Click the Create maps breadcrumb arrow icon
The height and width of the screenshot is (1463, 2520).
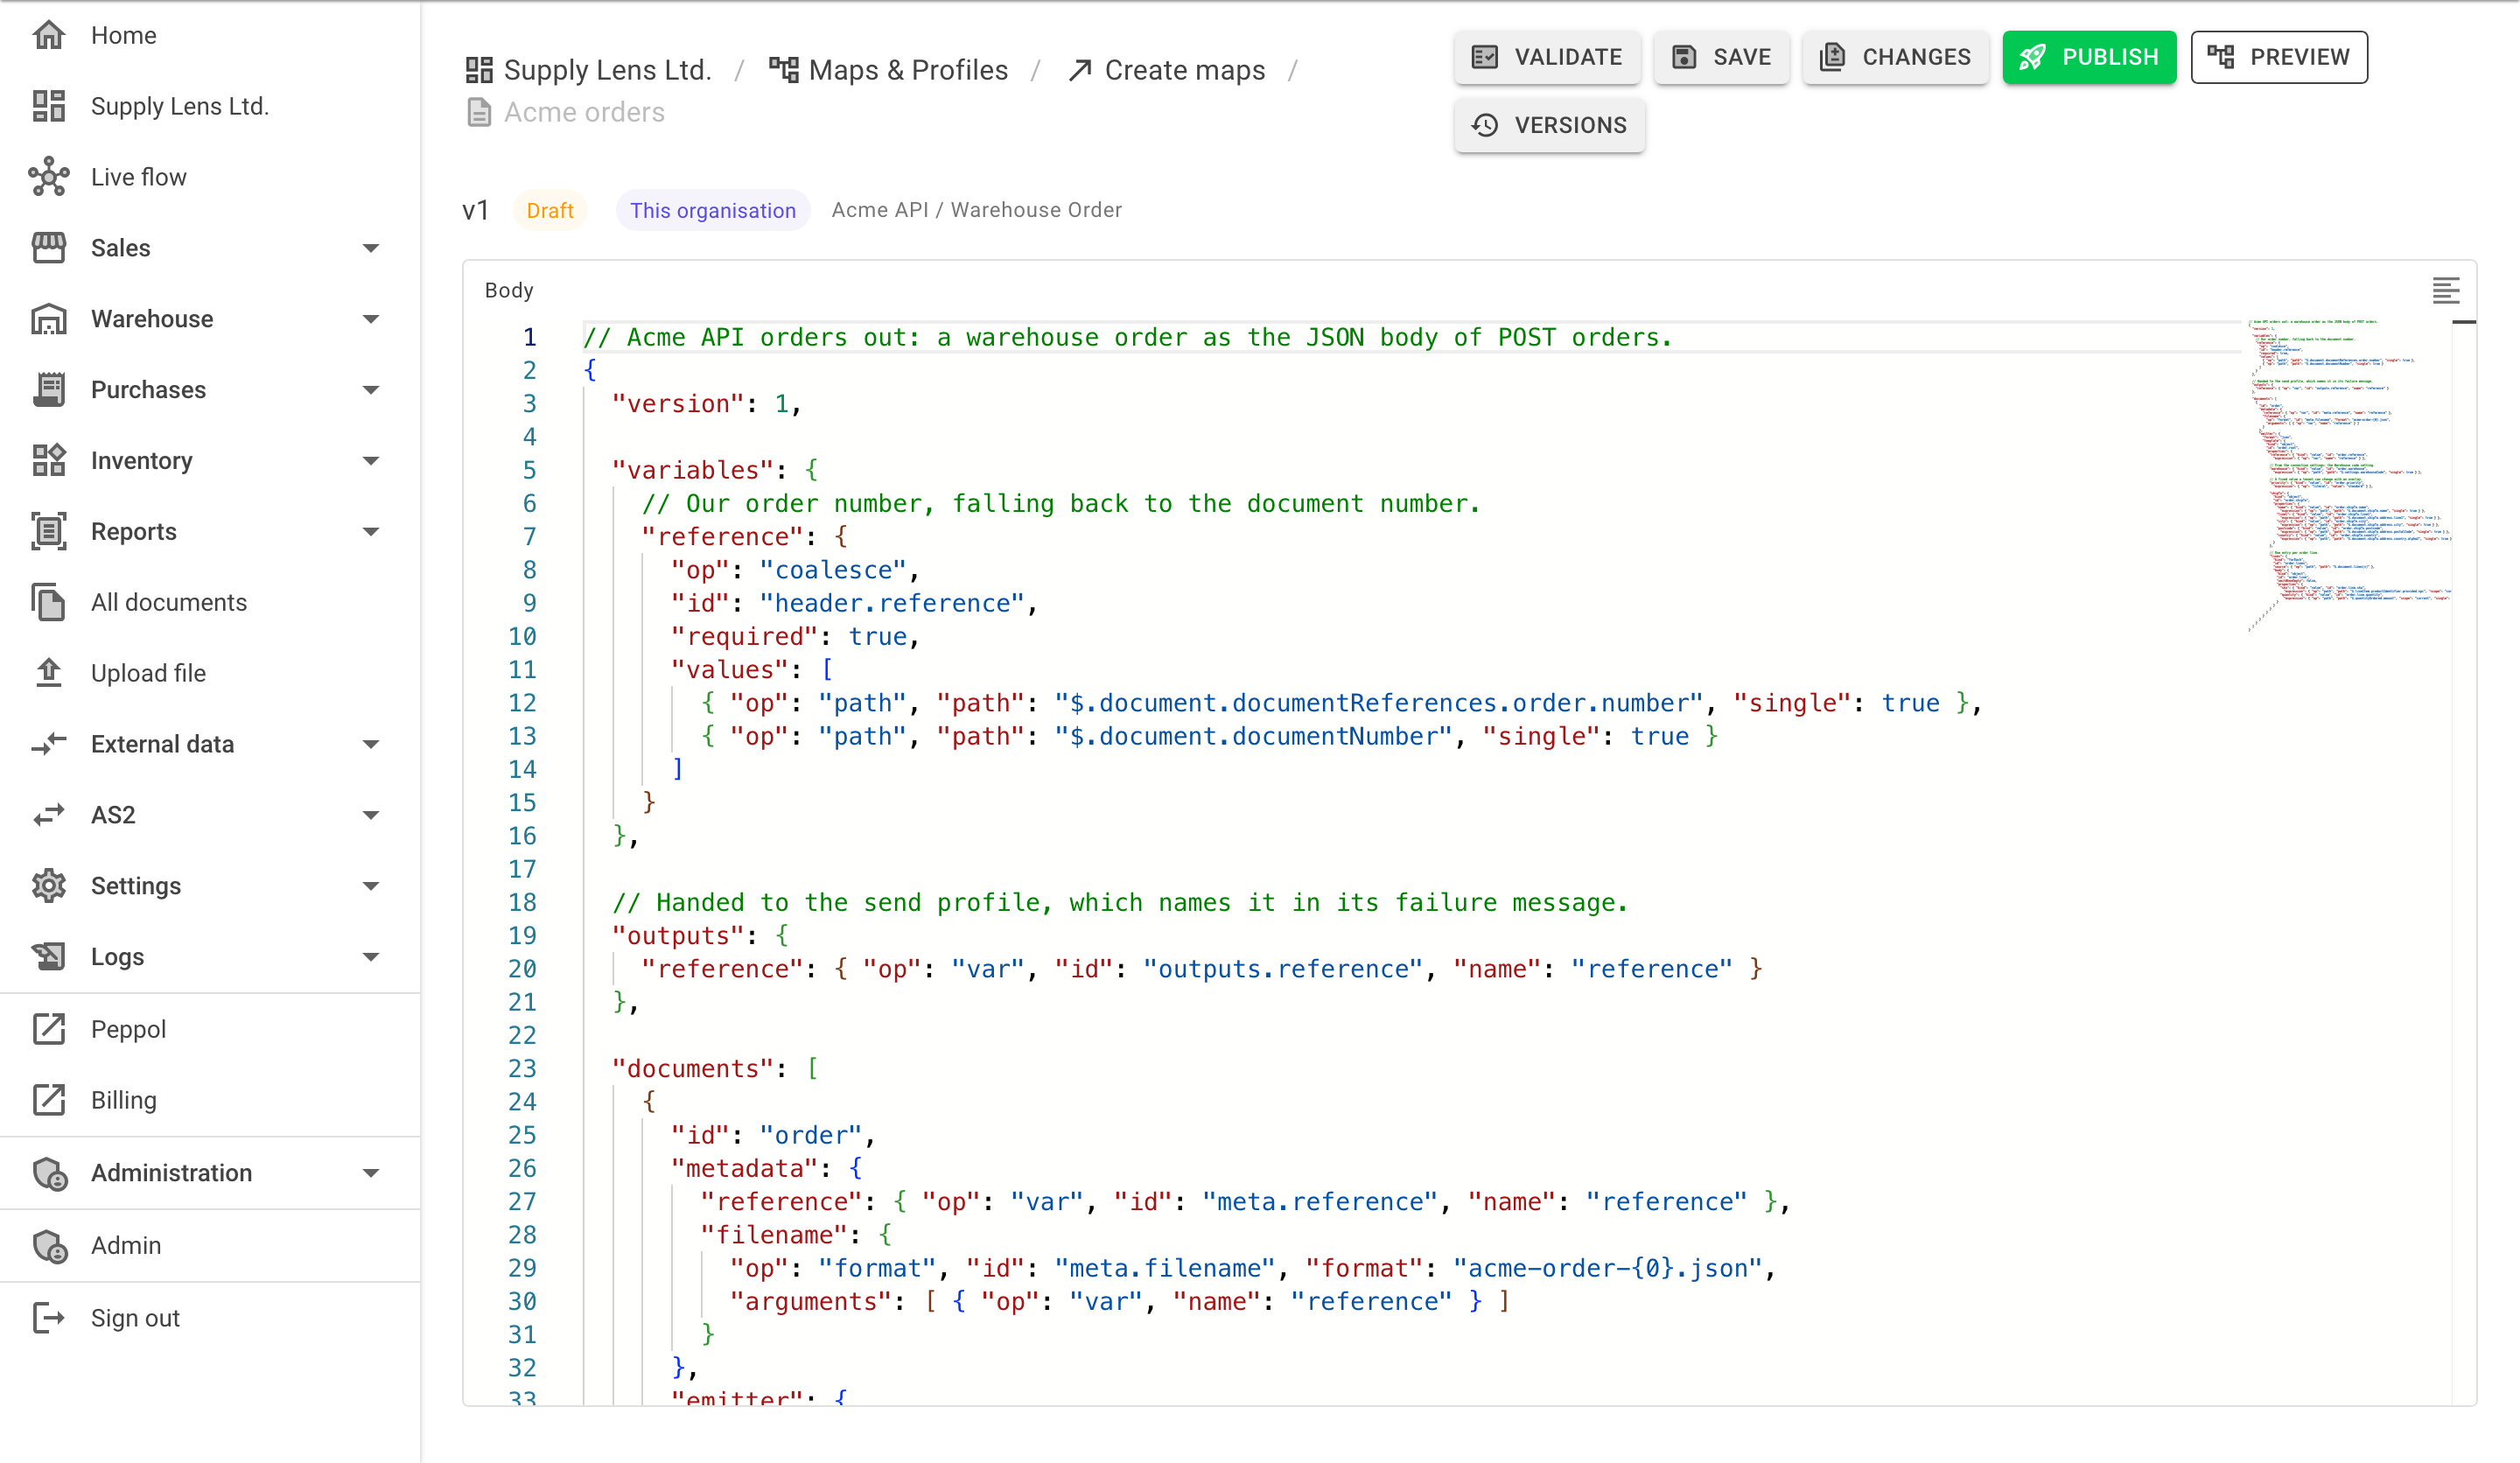point(1080,70)
